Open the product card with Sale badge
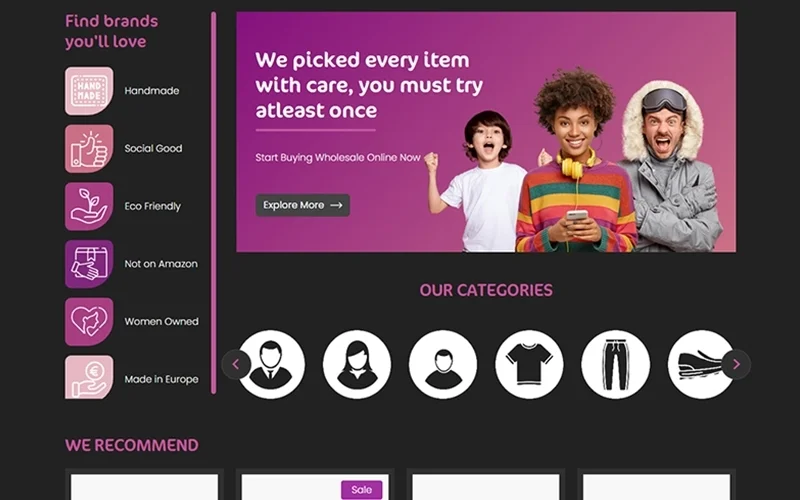The image size is (800, 500). [315, 485]
